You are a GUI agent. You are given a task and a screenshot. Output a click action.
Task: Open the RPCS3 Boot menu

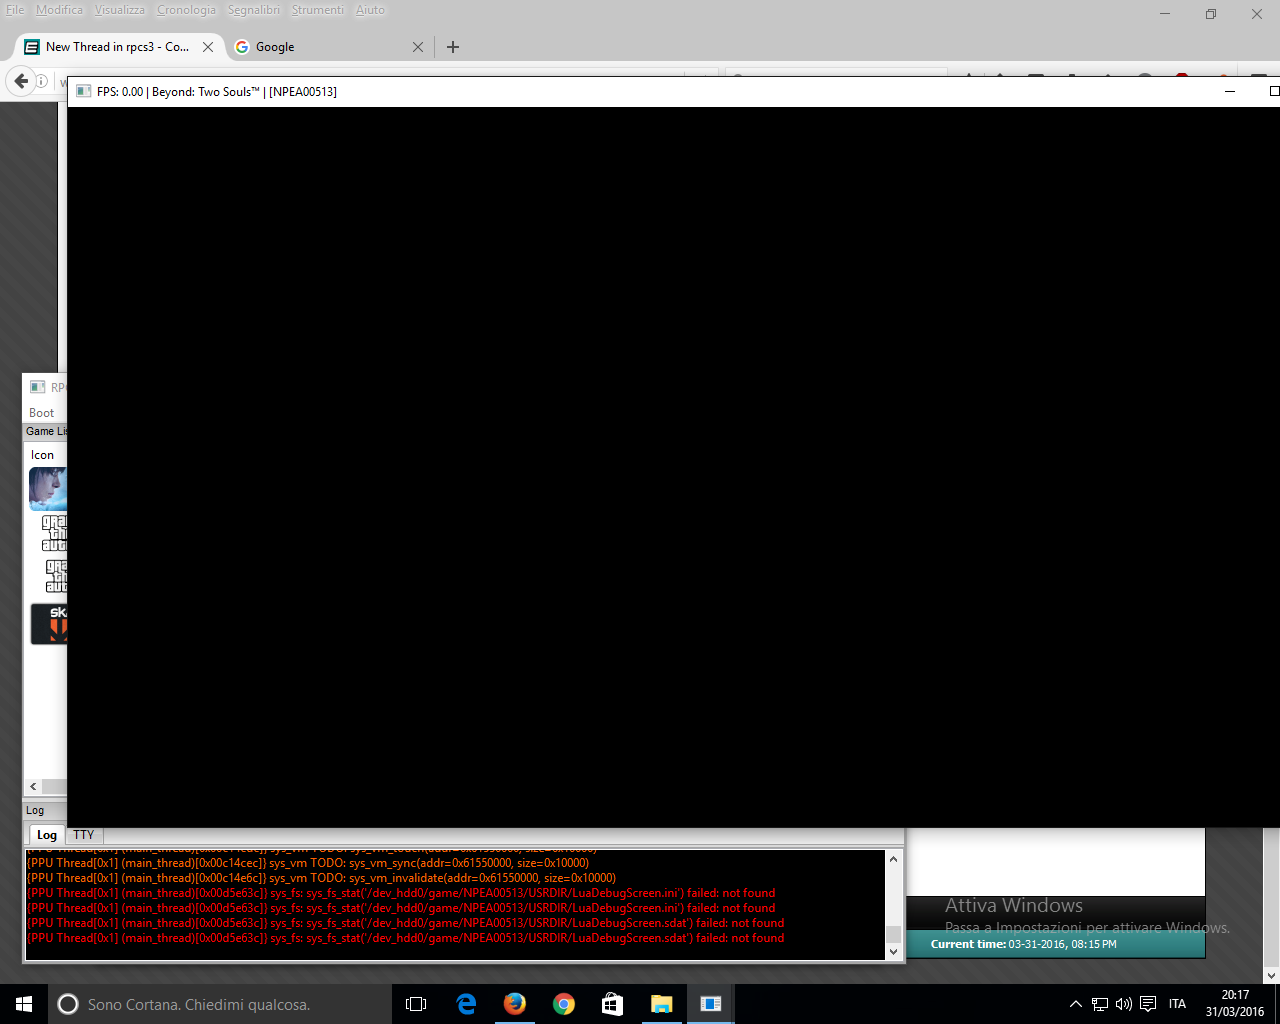(42, 413)
